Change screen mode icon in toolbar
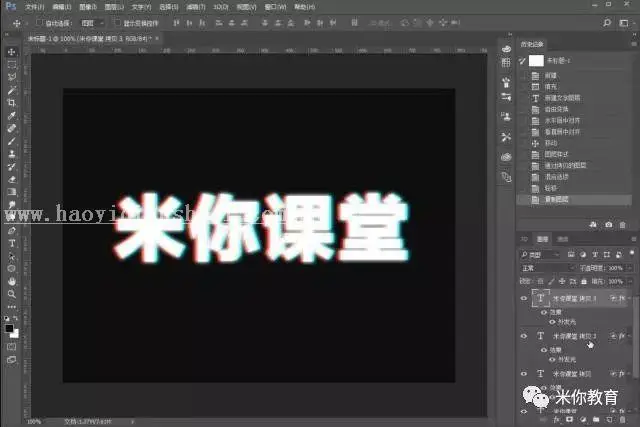Screen dimensions: 640x427 11,360
